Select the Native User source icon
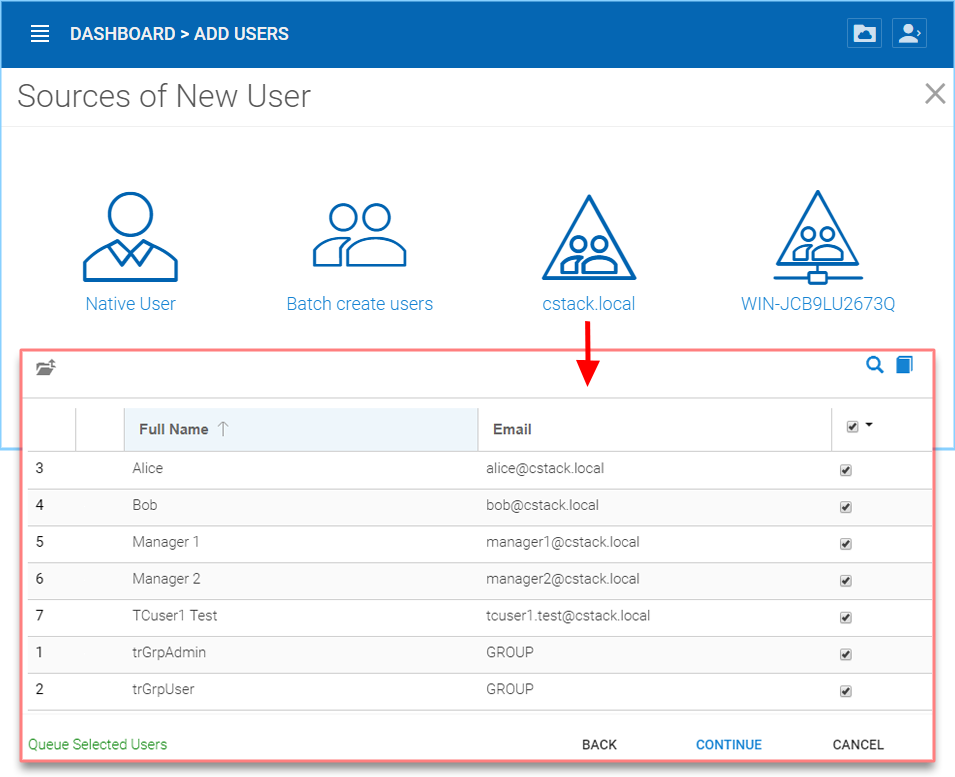This screenshot has width=955, height=777. (130, 237)
